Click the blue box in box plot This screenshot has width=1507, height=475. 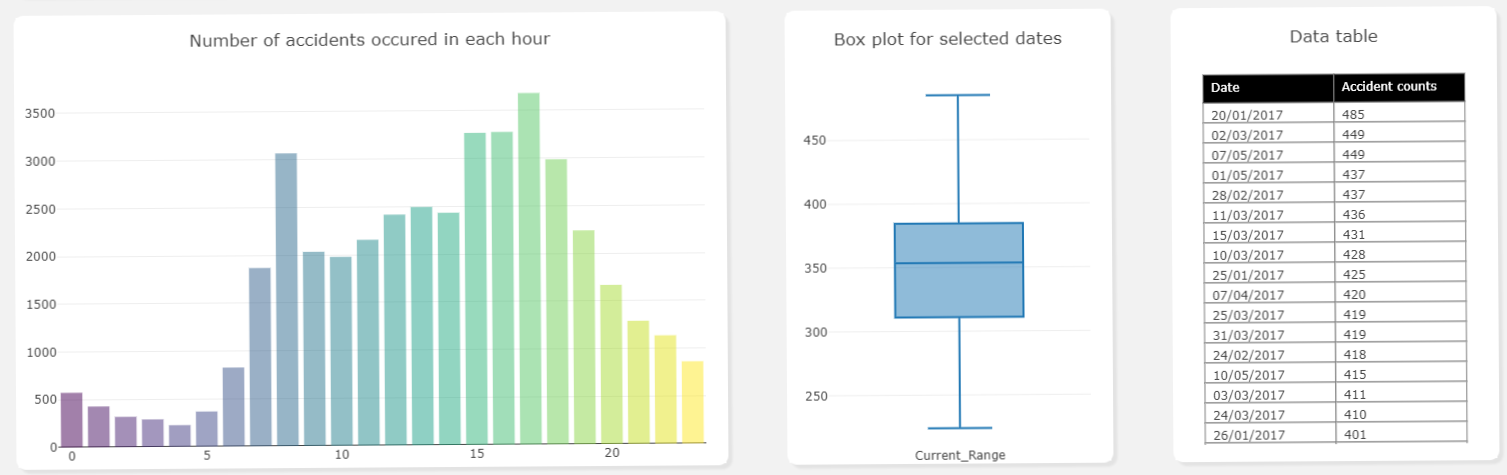click(959, 270)
